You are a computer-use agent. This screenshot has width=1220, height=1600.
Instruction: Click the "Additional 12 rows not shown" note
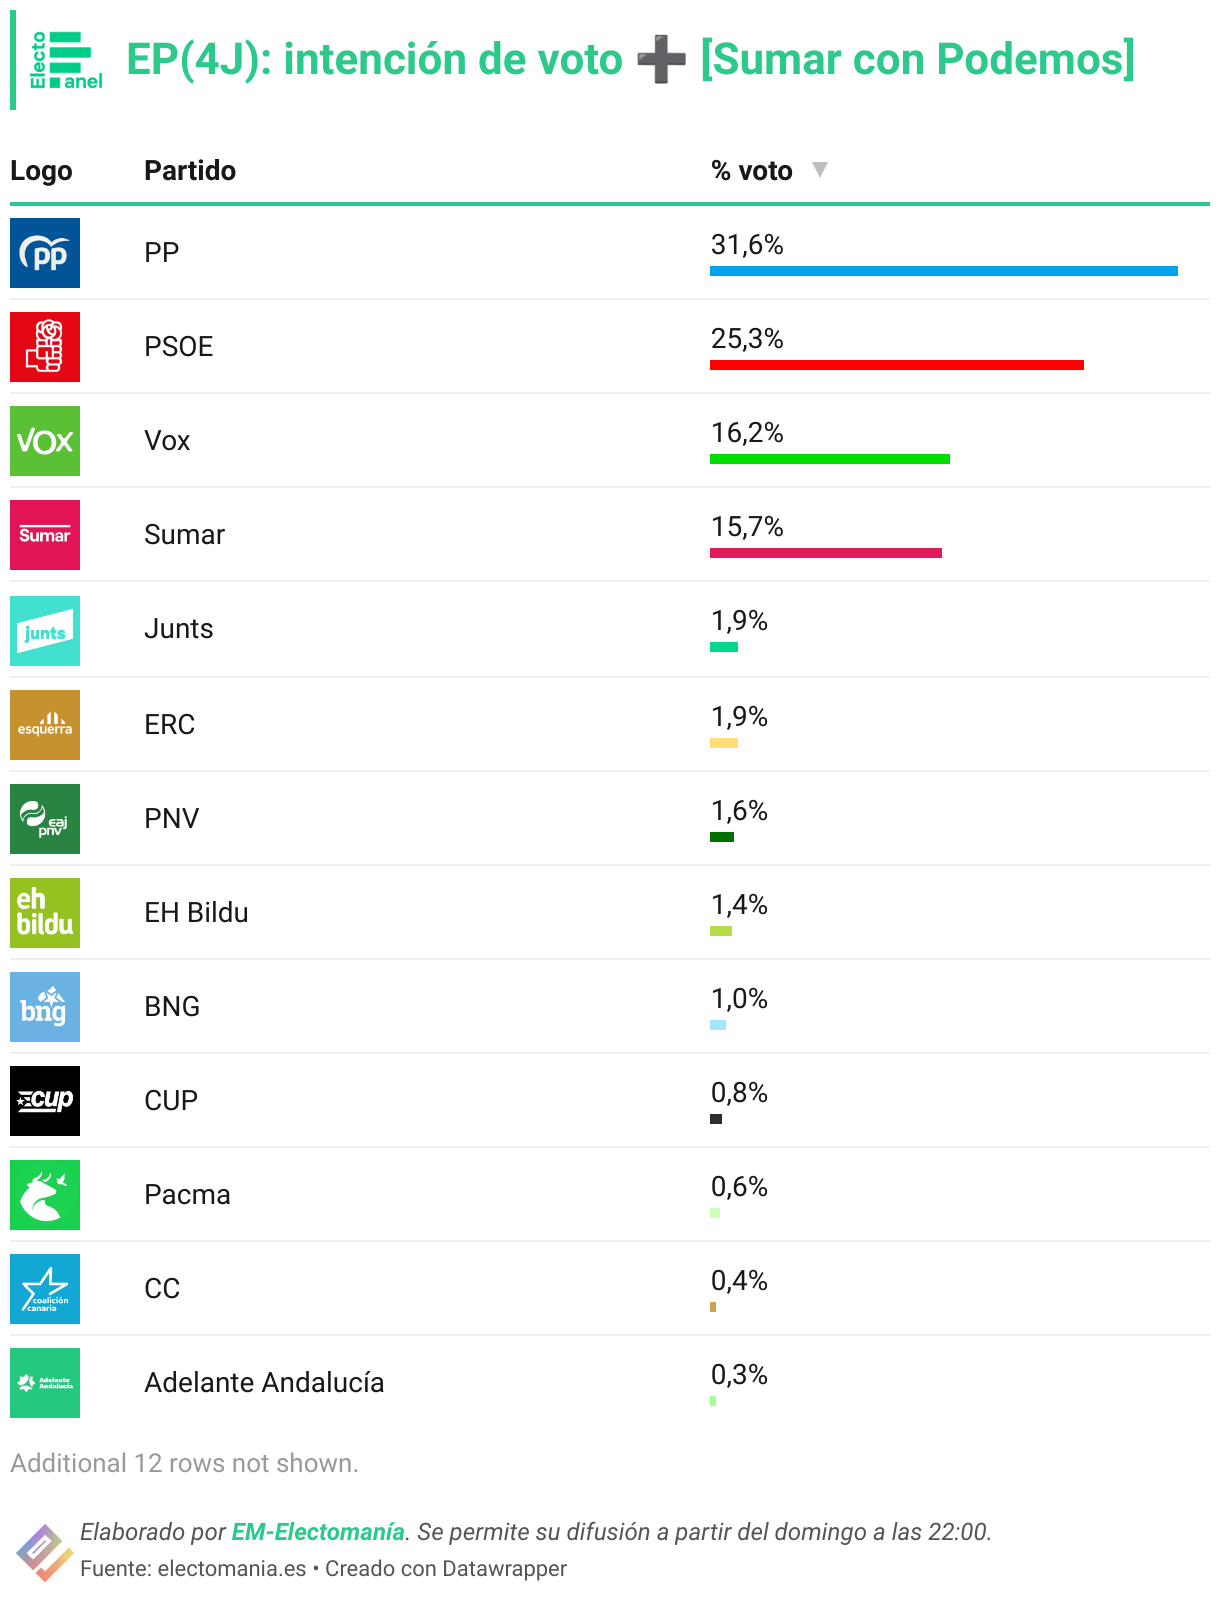pyautogui.click(x=184, y=1463)
